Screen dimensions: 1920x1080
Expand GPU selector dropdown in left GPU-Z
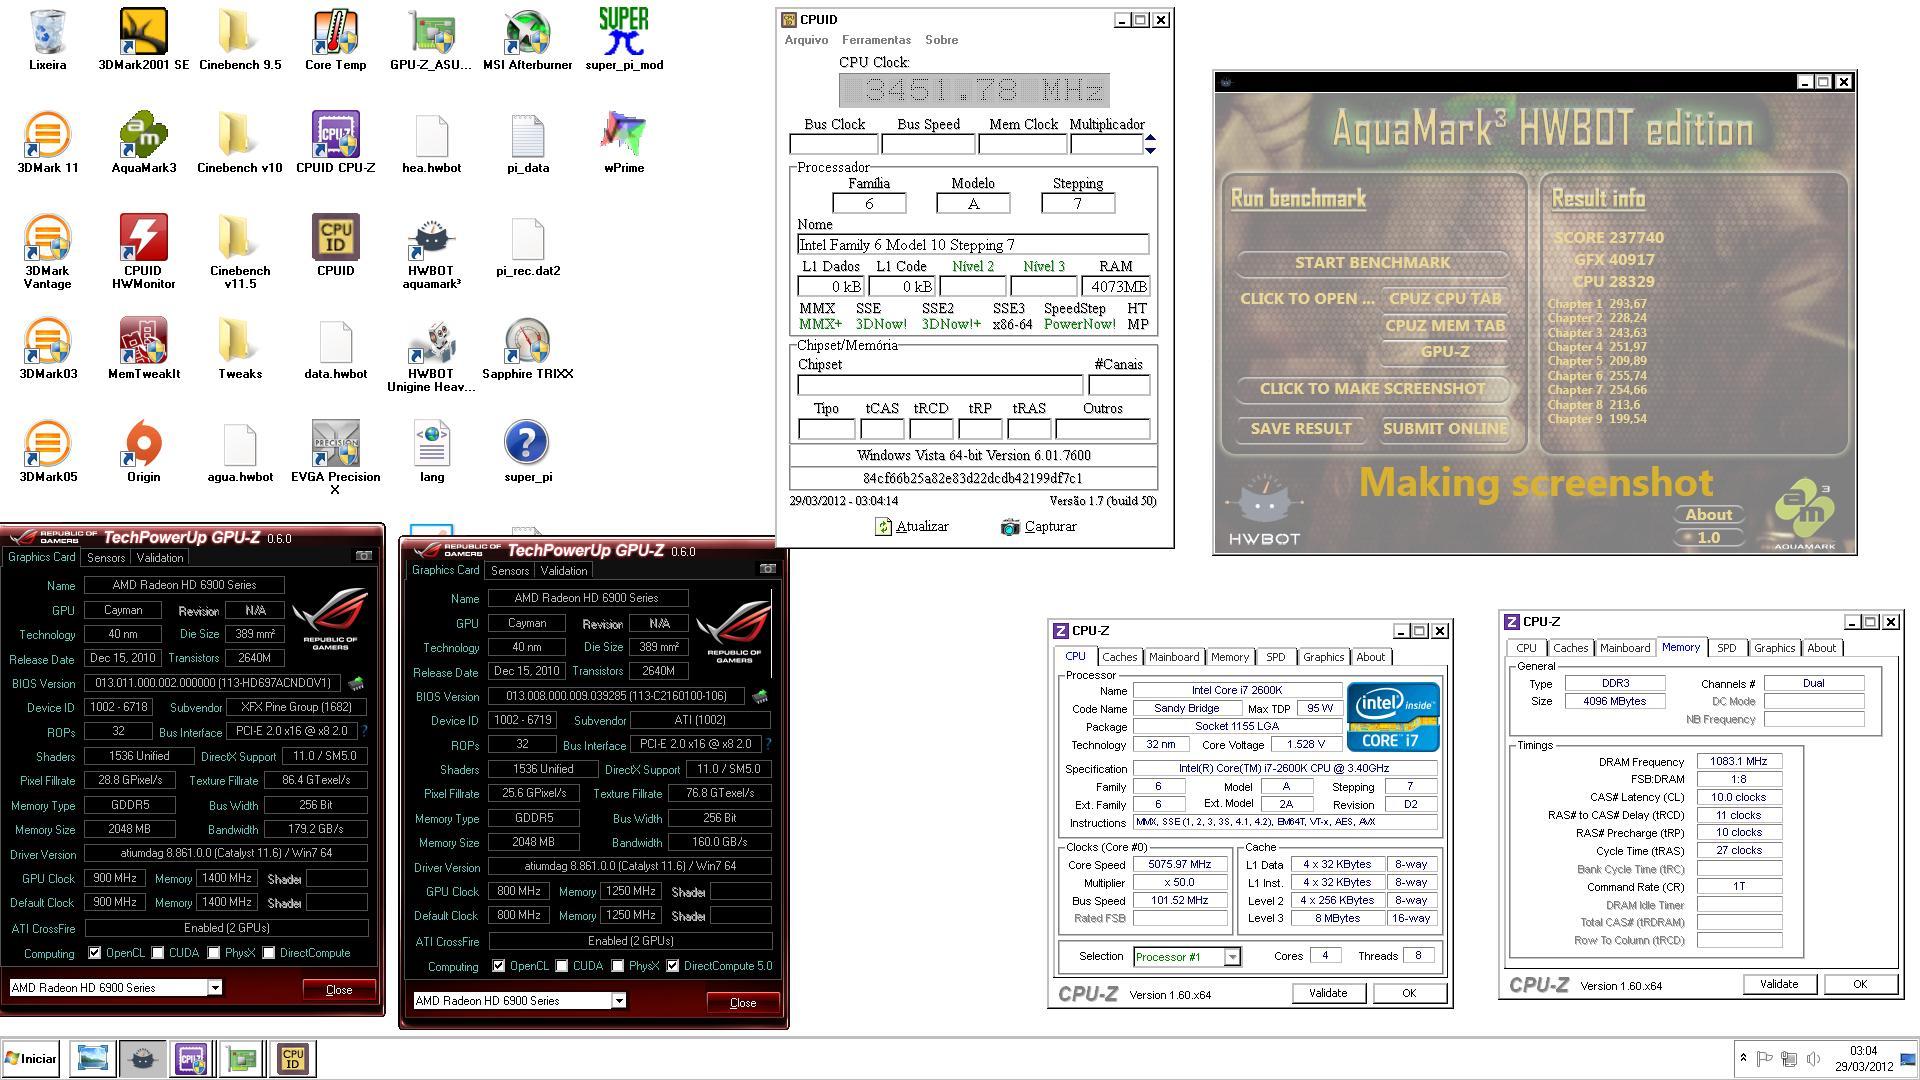(214, 988)
